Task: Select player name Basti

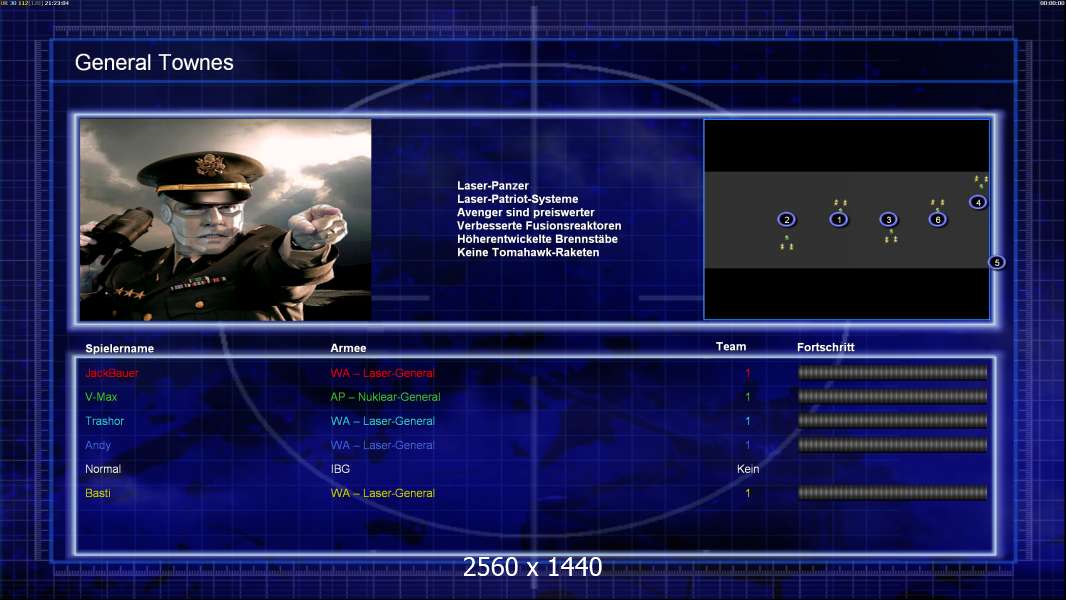Action: [97, 493]
